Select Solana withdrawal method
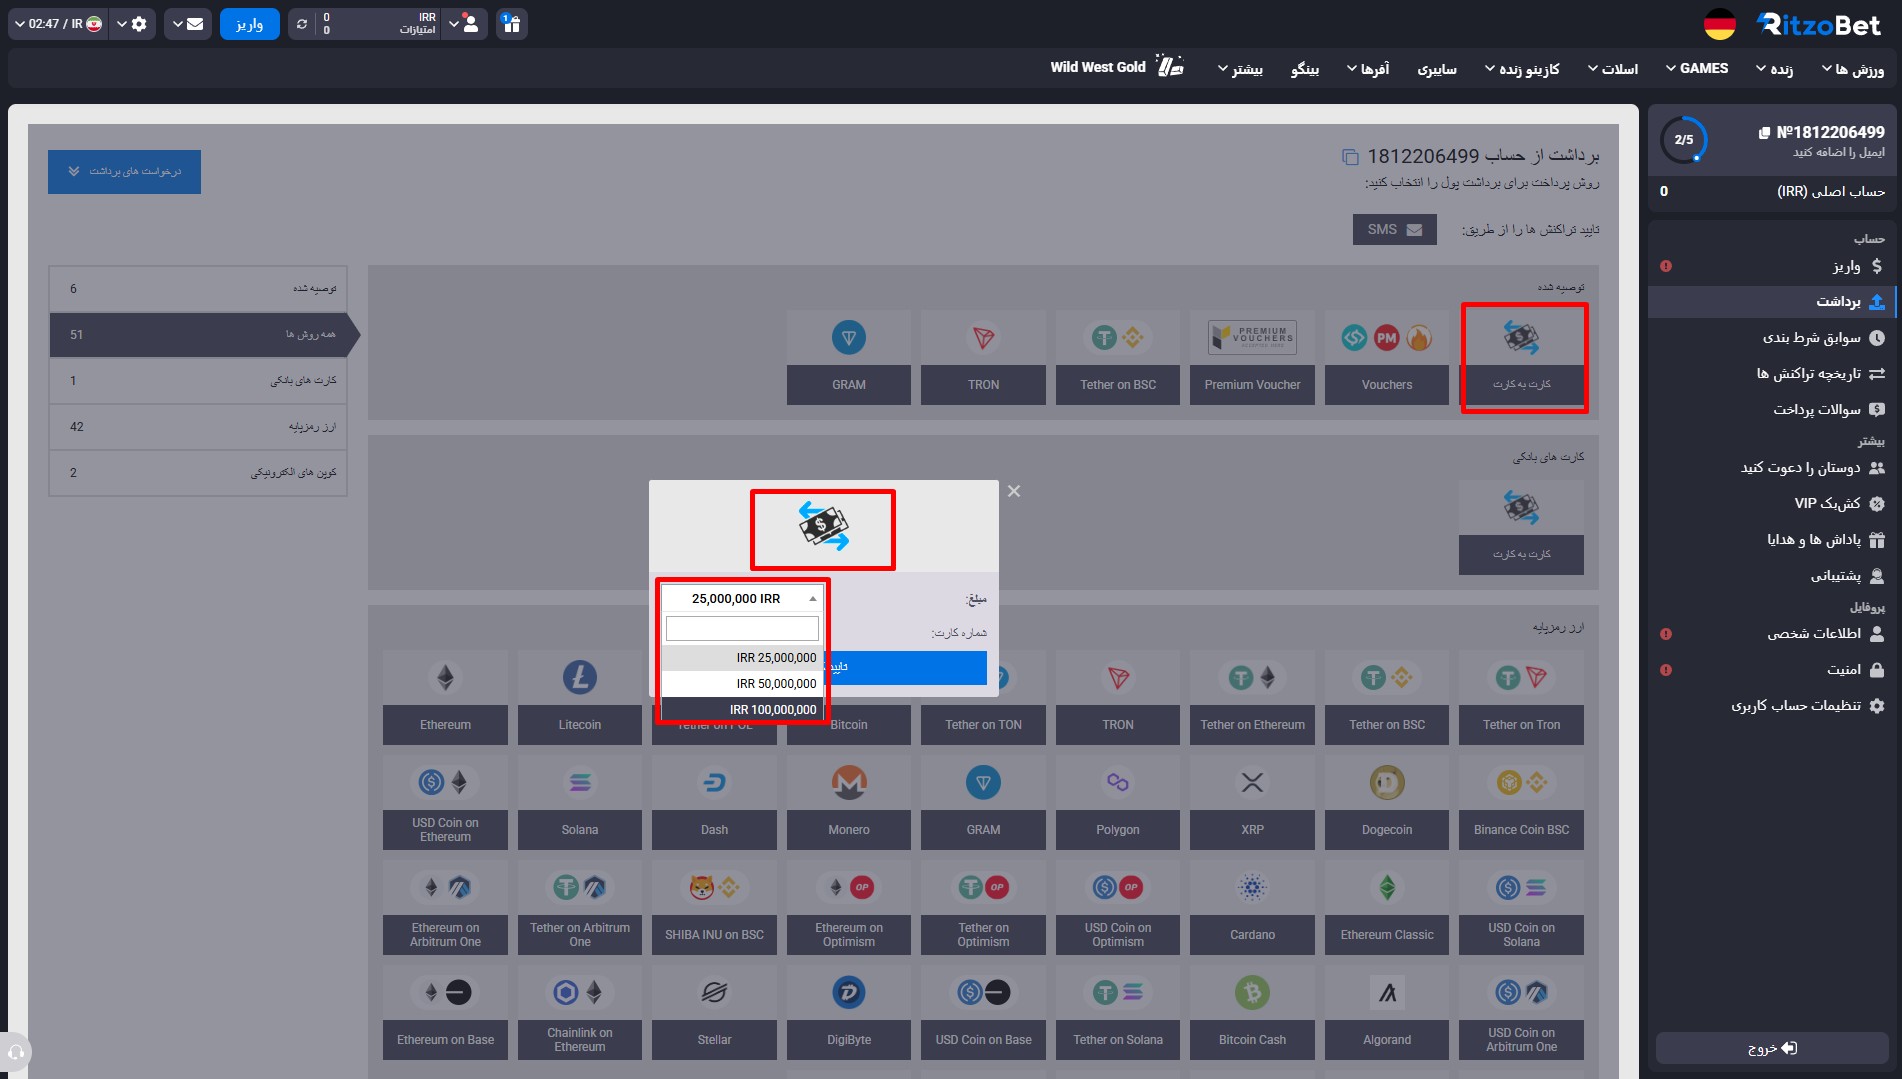1902x1079 pixels. (580, 803)
